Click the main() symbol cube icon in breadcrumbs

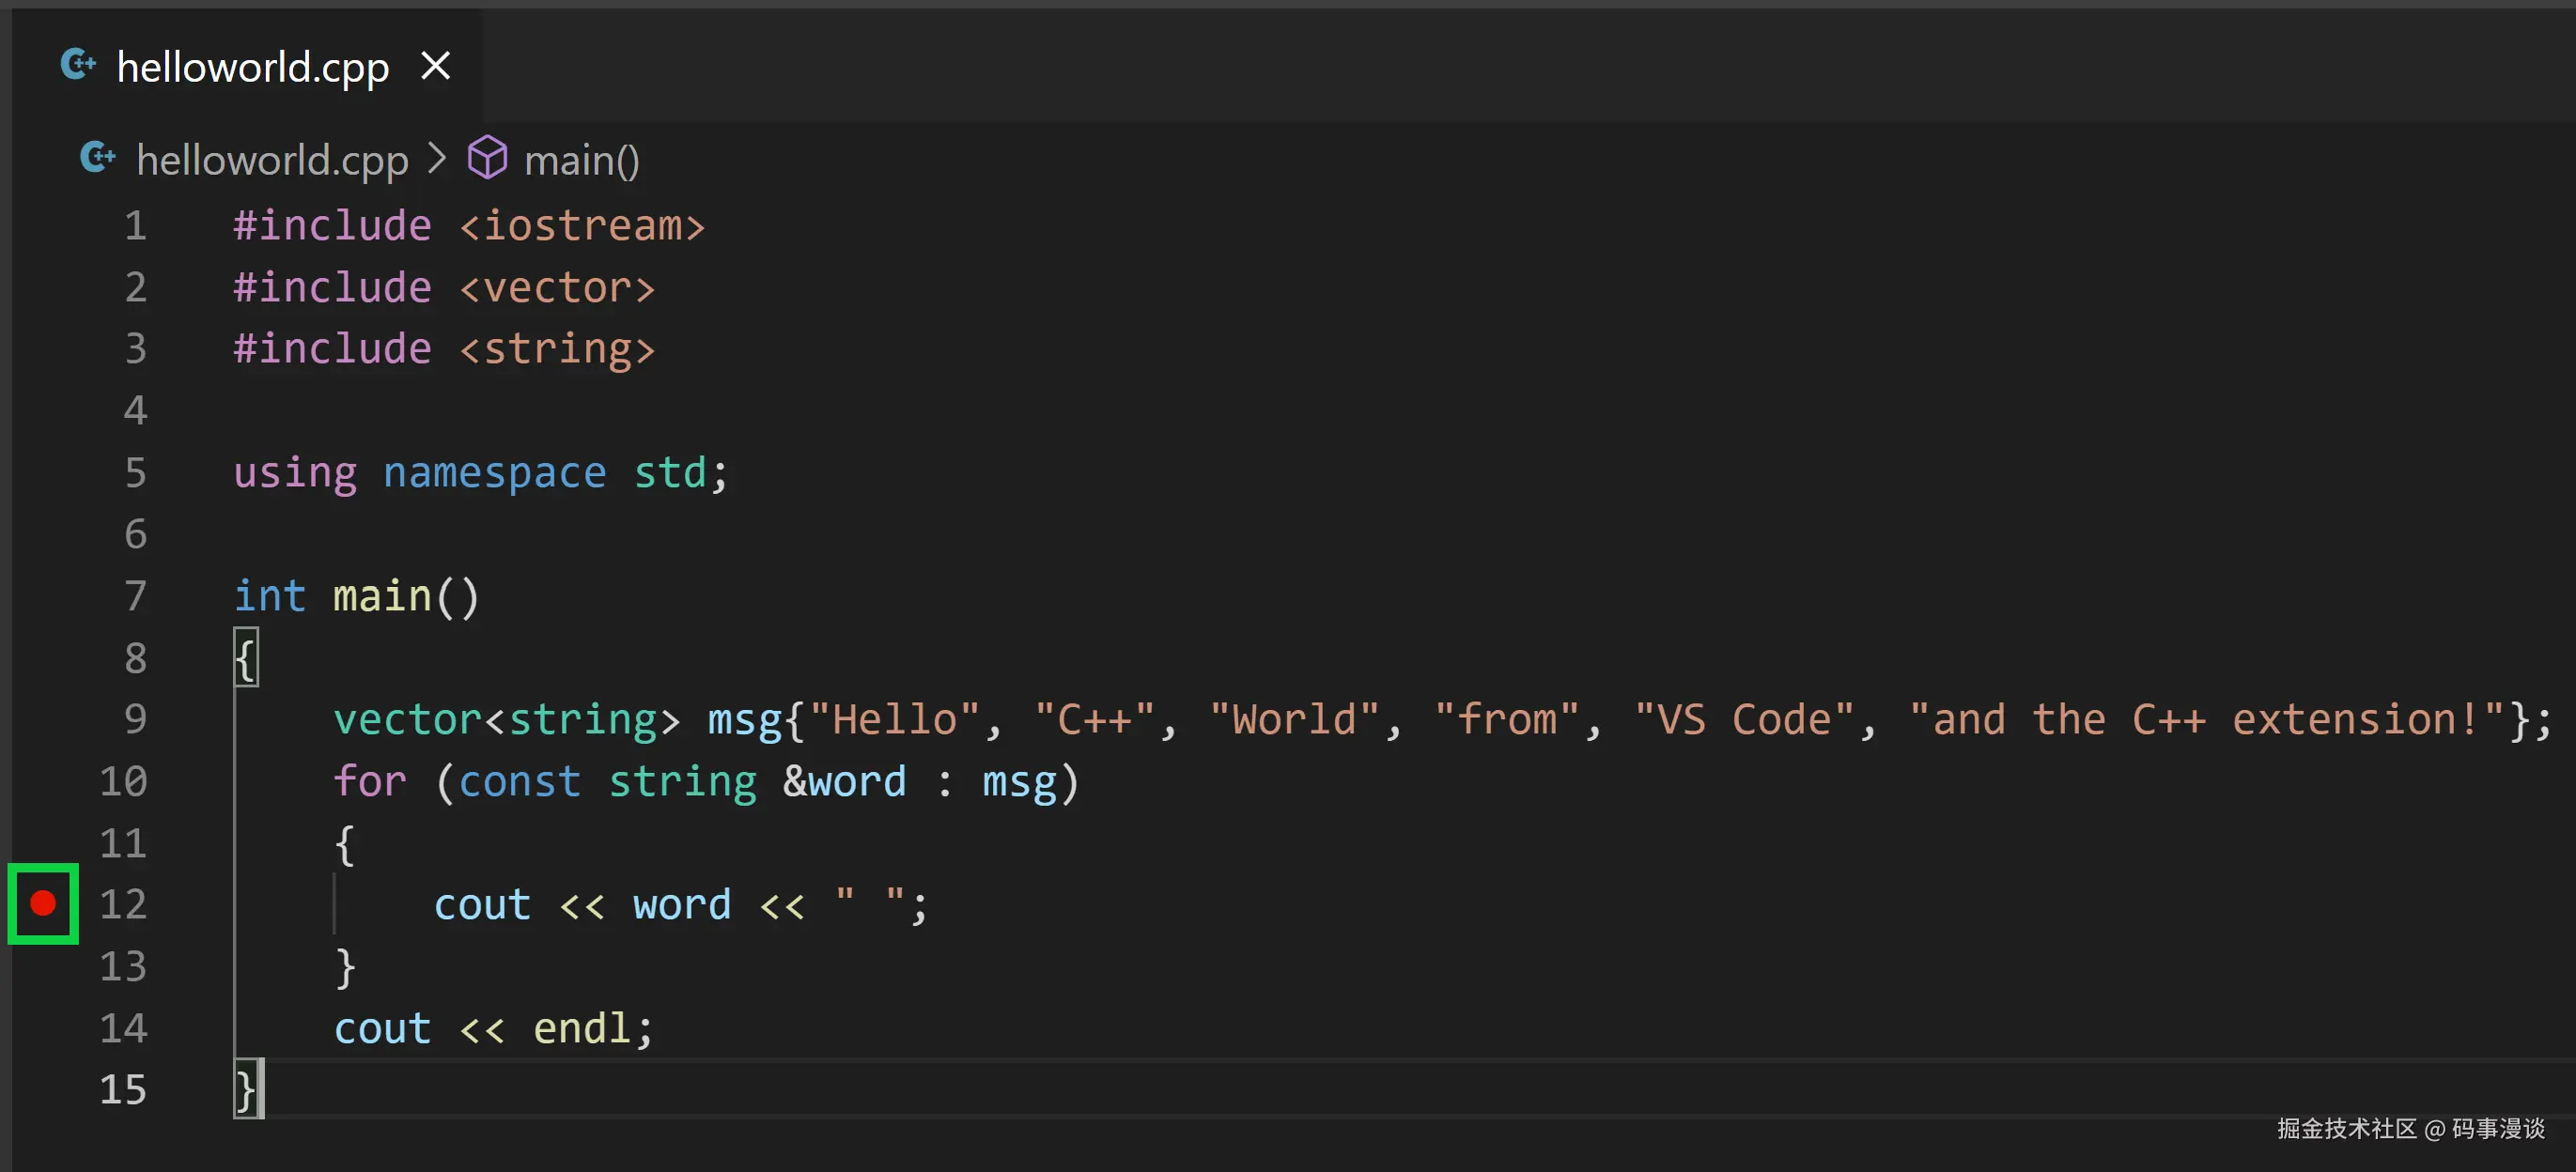pyautogui.click(x=488, y=157)
